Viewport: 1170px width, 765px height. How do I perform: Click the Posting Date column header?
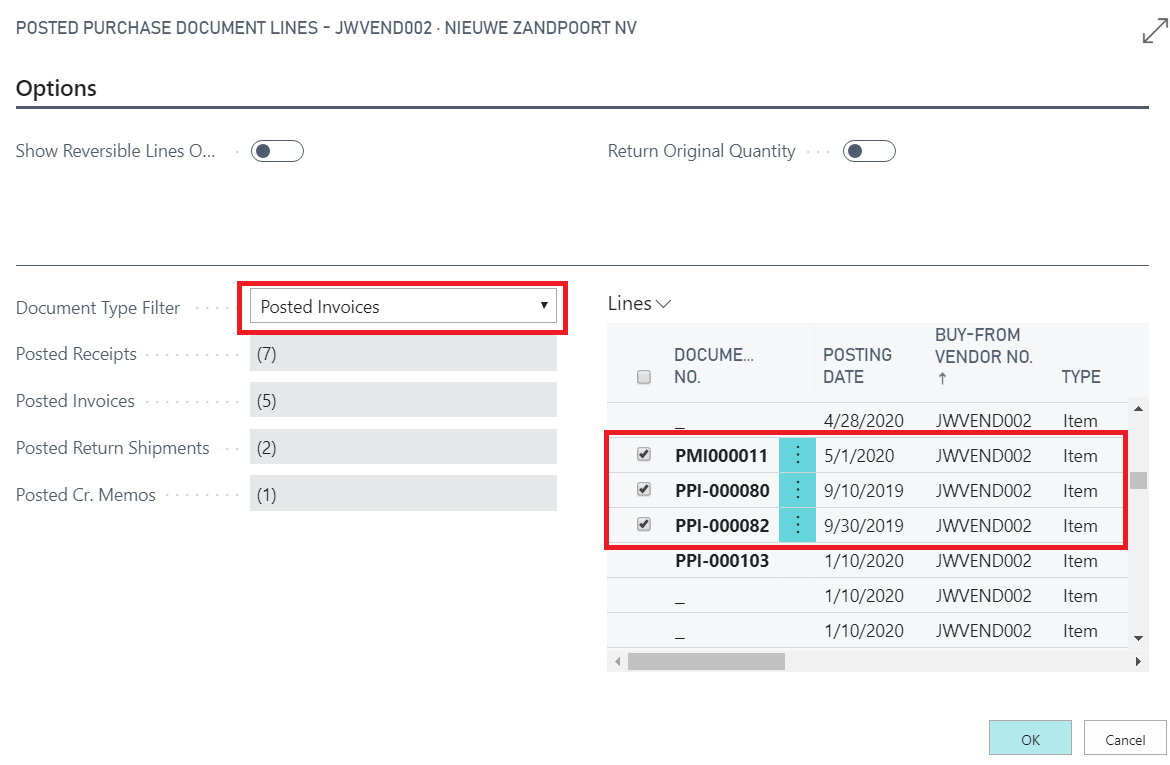[x=857, y=366]
